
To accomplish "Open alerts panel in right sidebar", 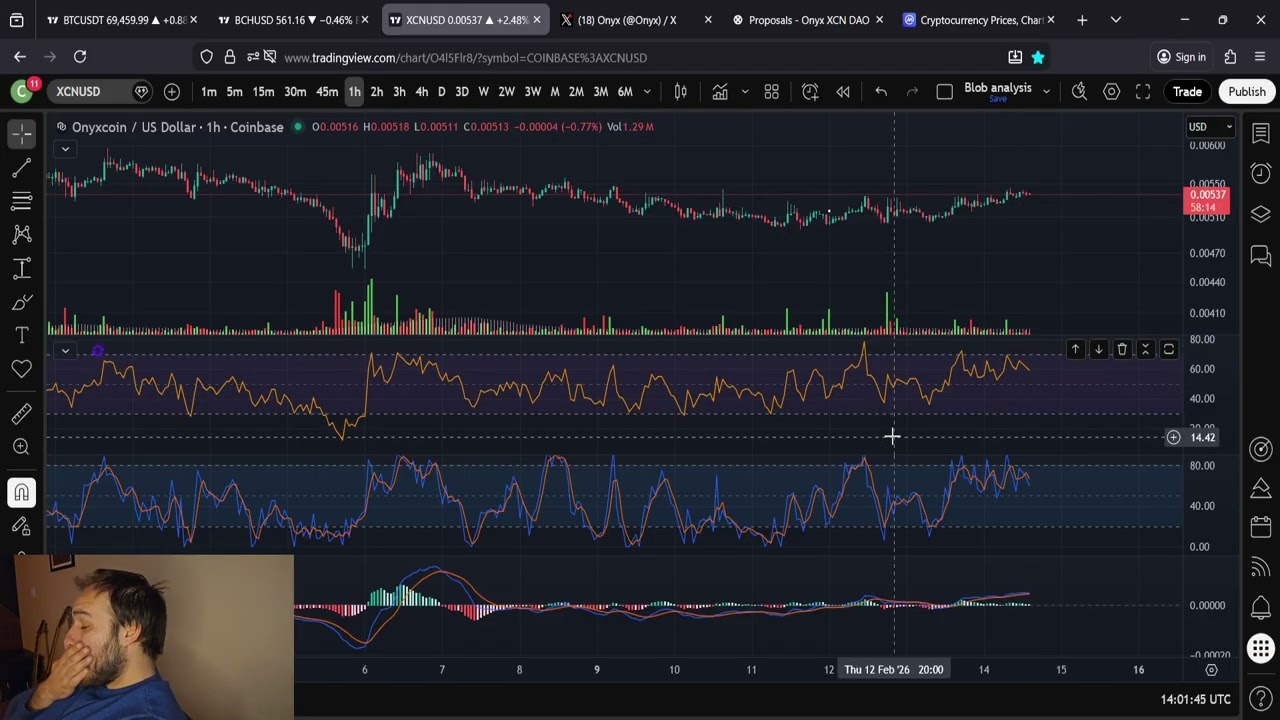I will coord(1261,173).
